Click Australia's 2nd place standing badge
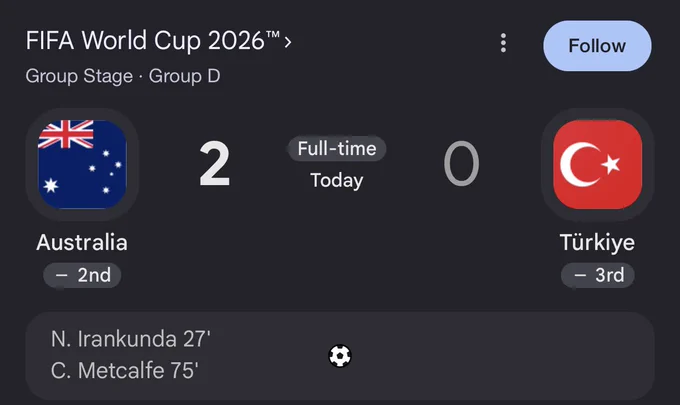This screenshot has height=405, width=680. (82, 275)
